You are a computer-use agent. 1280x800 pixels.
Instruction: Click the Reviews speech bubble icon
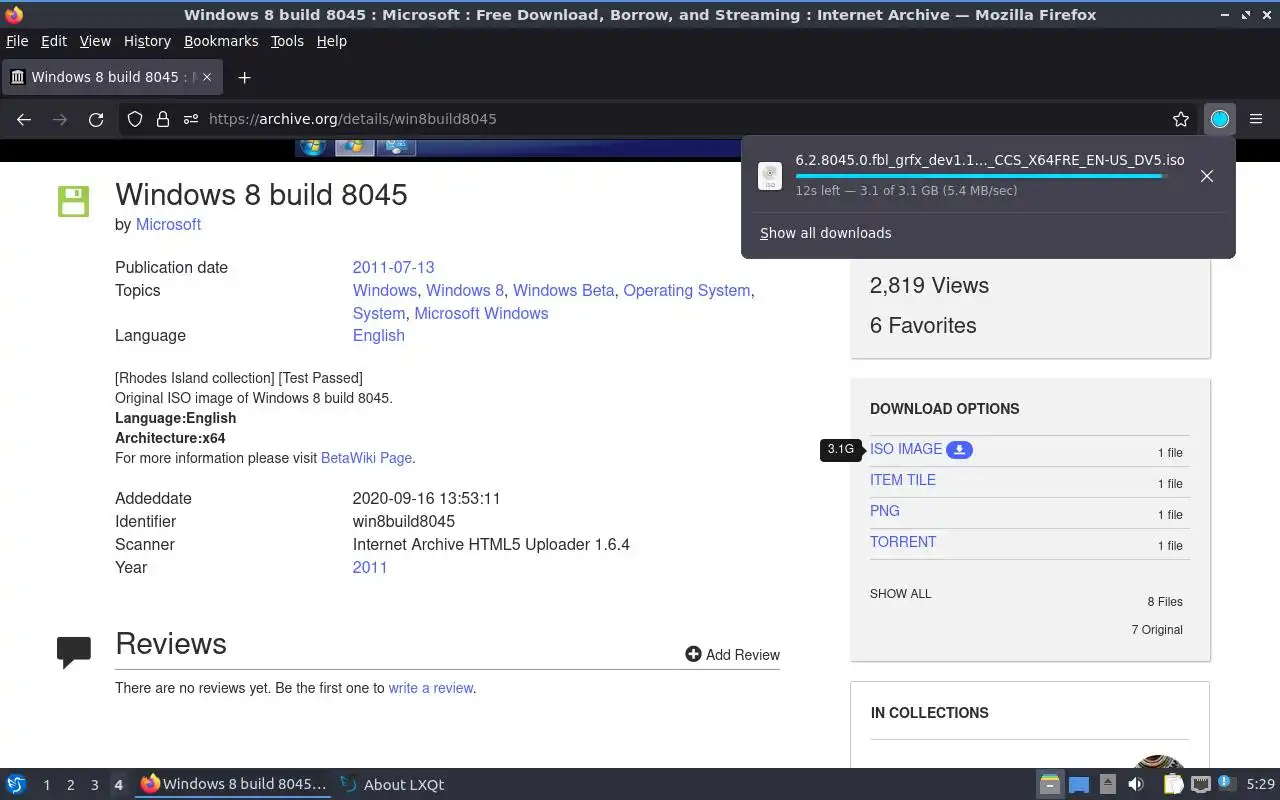point(74,652)
